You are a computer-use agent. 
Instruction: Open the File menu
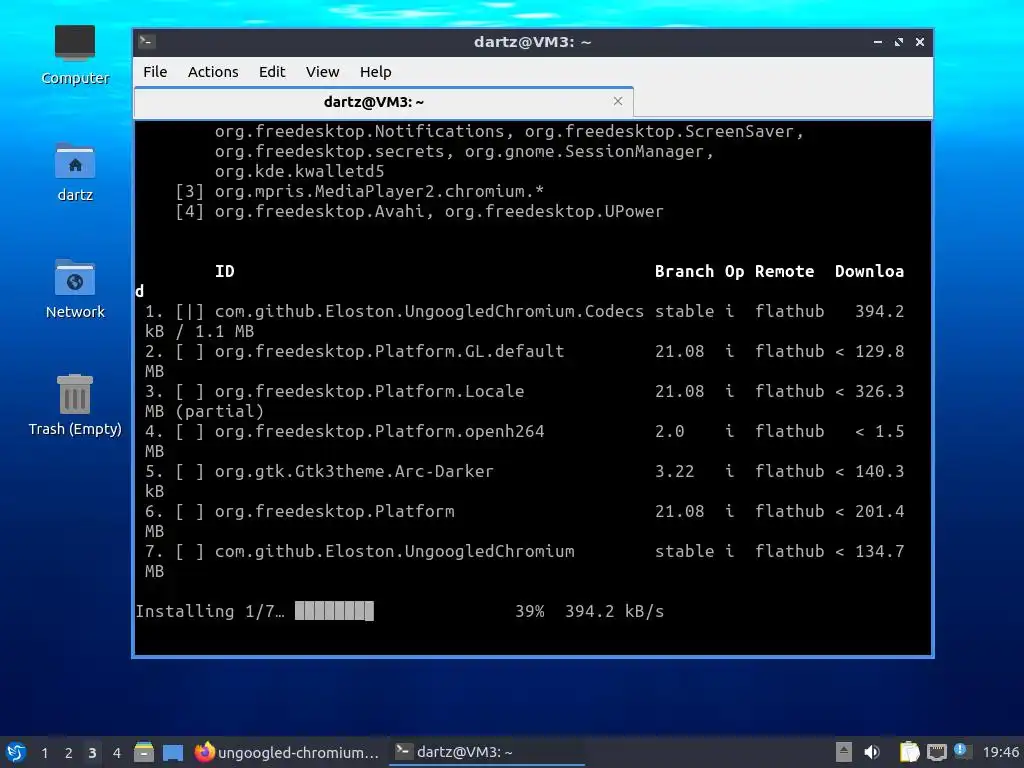pyautogui.click(x=155, y=72)
